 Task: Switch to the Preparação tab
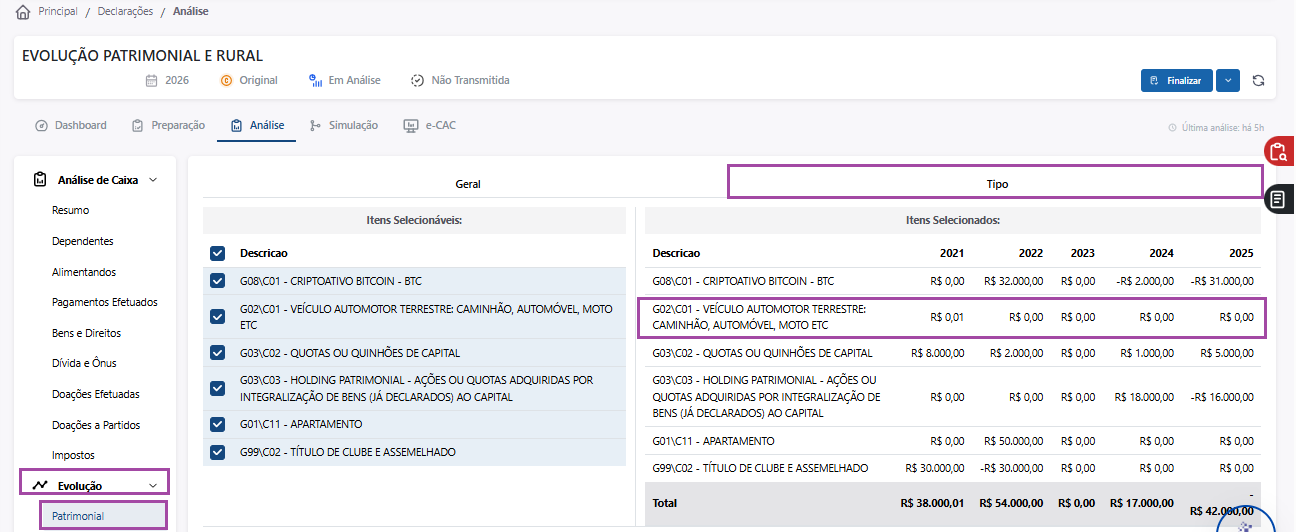click(168, 126)
